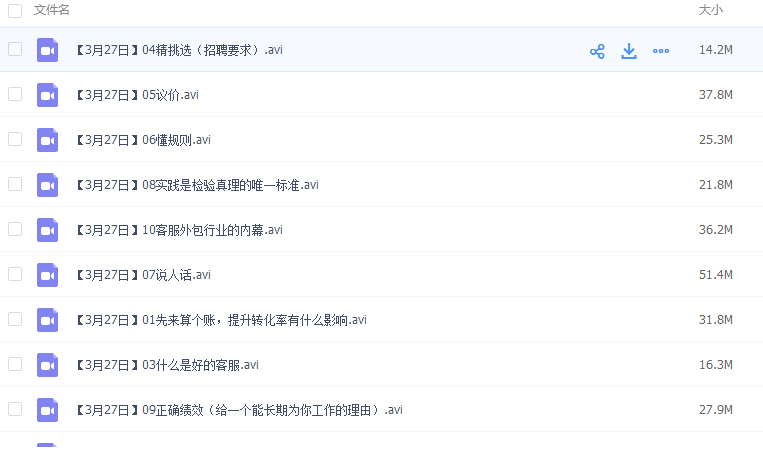This screenshot has width=763, height=470.
Task: Click video icon of 06懂规则.avi
Action: [x=47, y=140]
